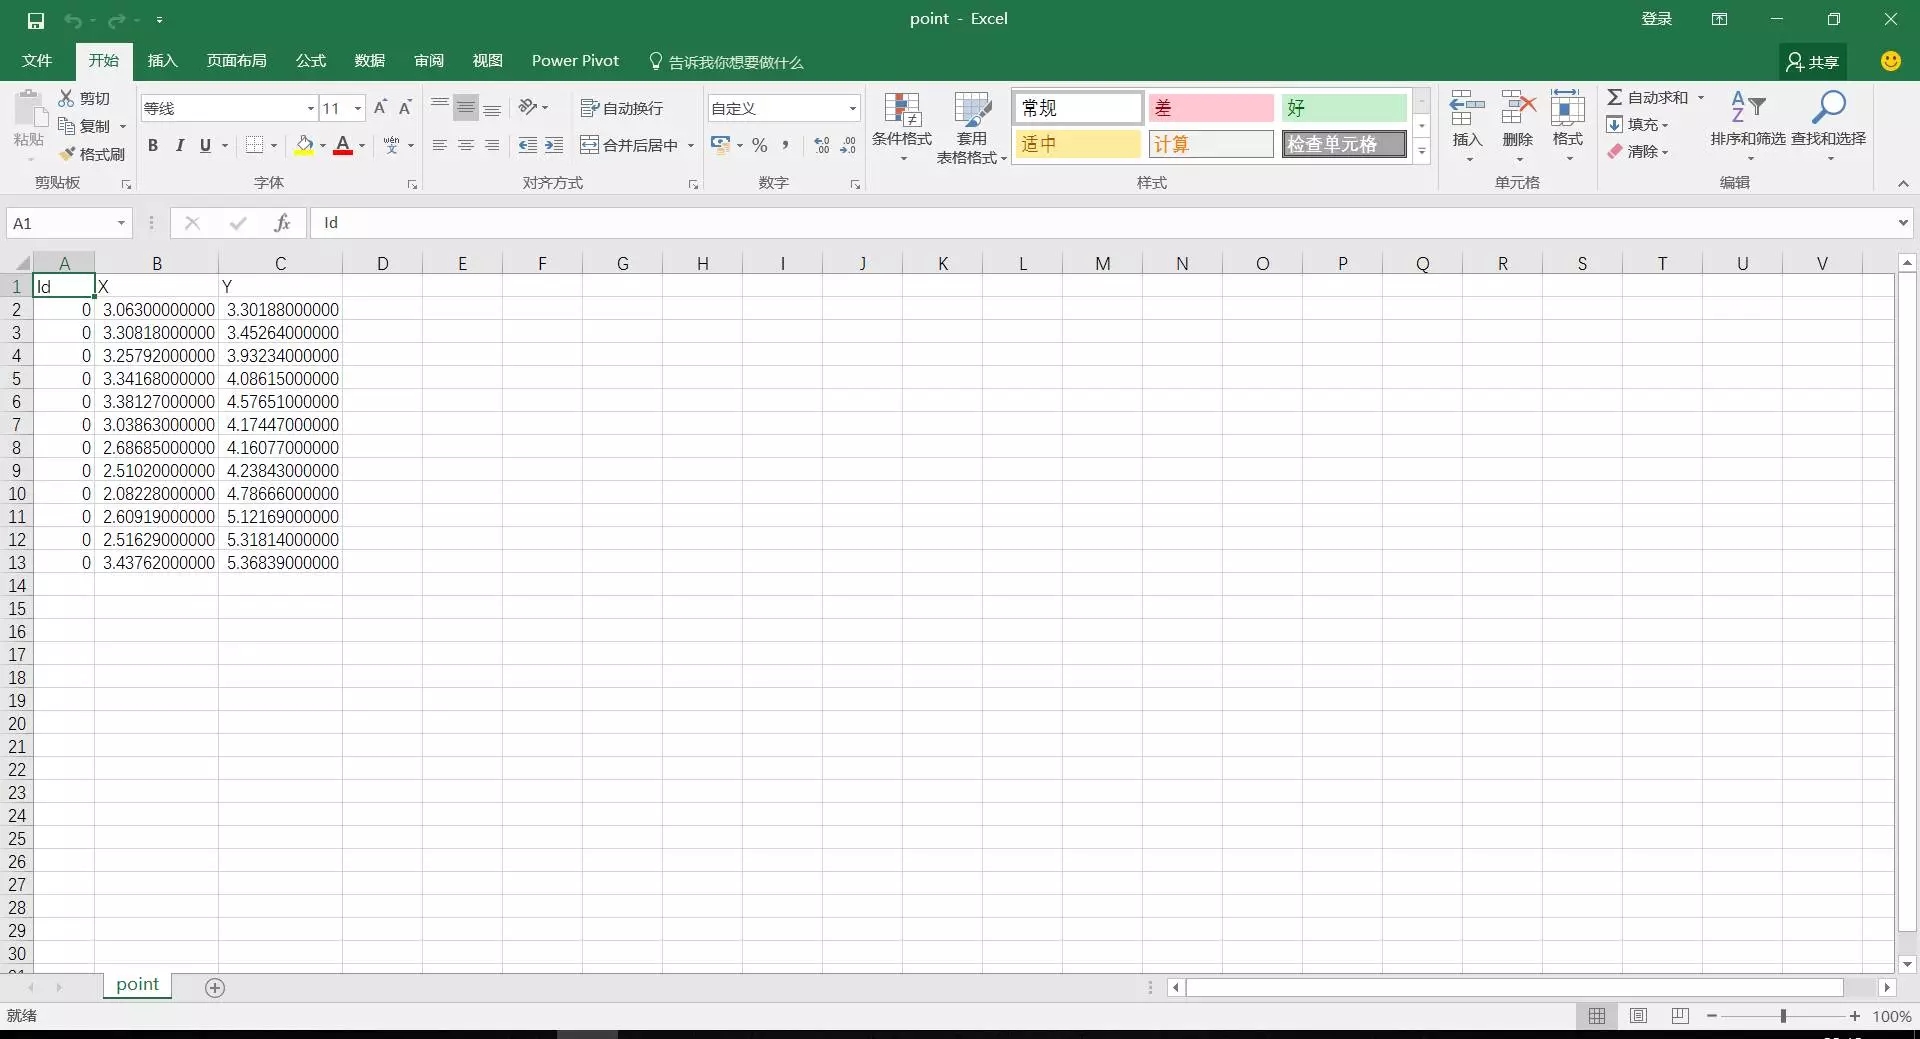Expand the formula bar
This screenshot has height=1039, width=1920.
1903,223
